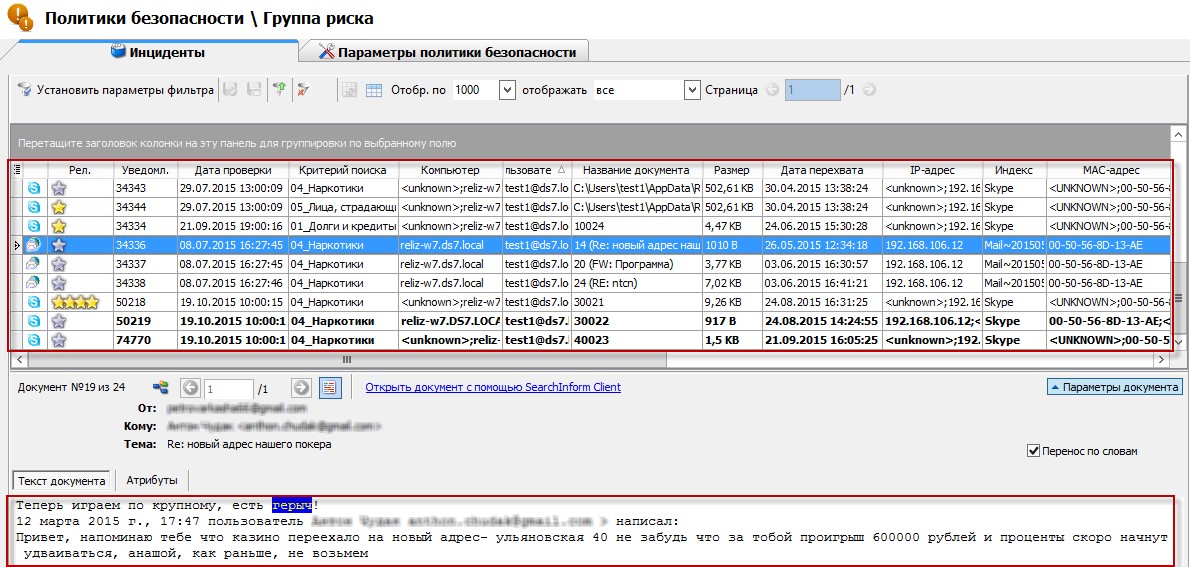Click the relevance star in row 50219
Image resolution: width=1190 pixels, height=567 pixels.
point(58,321)
